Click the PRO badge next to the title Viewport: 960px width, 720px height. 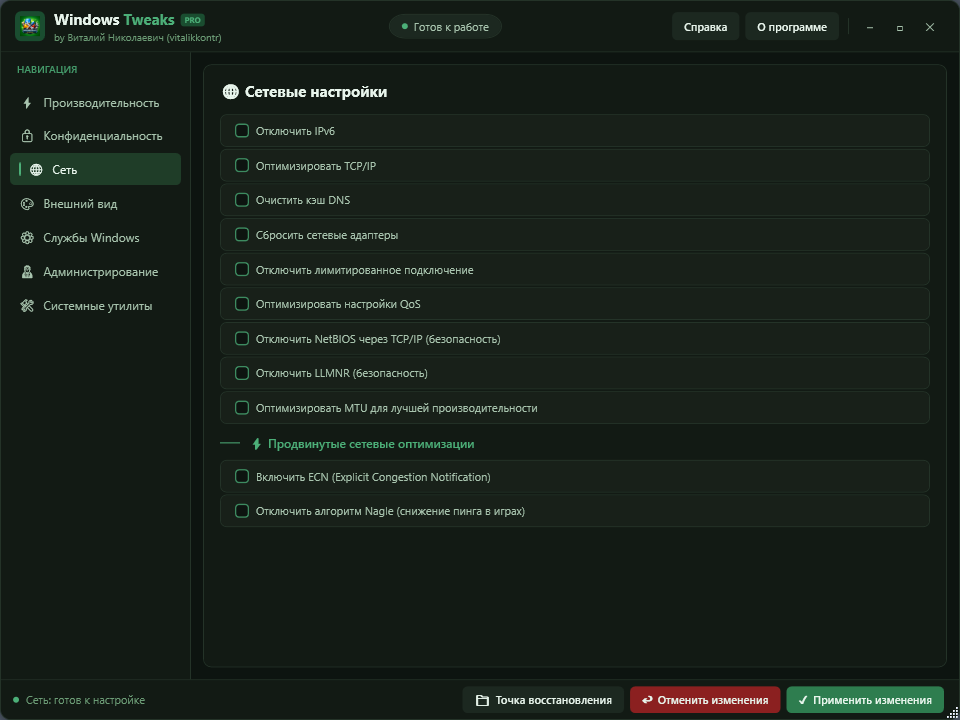193,20
